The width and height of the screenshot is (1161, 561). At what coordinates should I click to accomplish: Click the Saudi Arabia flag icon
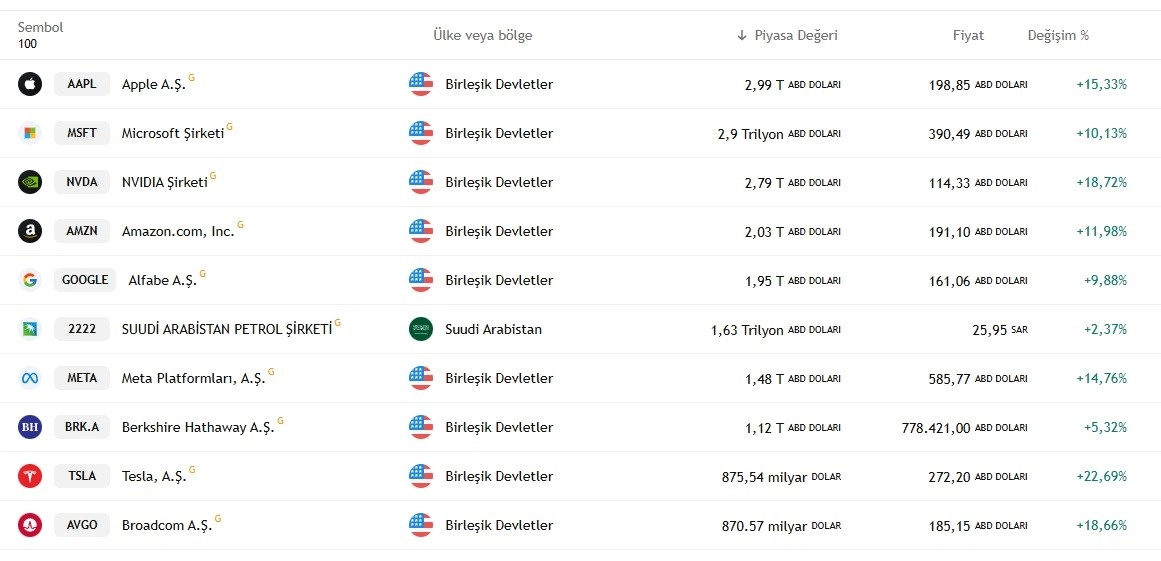point(421,329)
